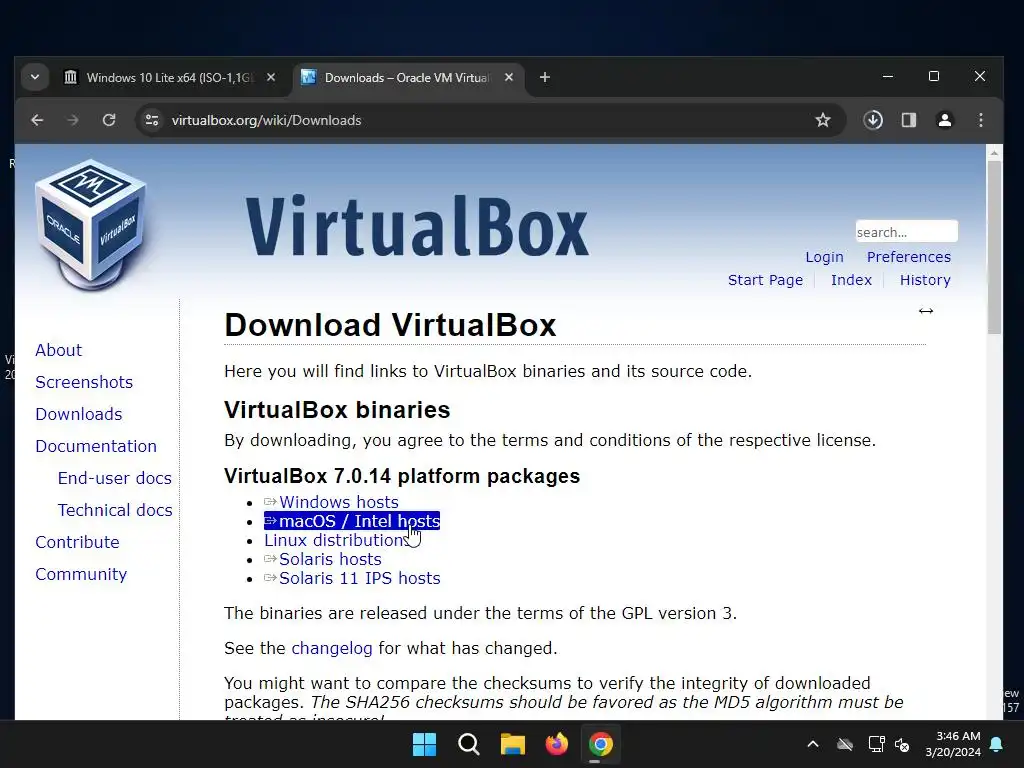
Task: Open the tab search dropdown arrow
Action: pos(35,78)
